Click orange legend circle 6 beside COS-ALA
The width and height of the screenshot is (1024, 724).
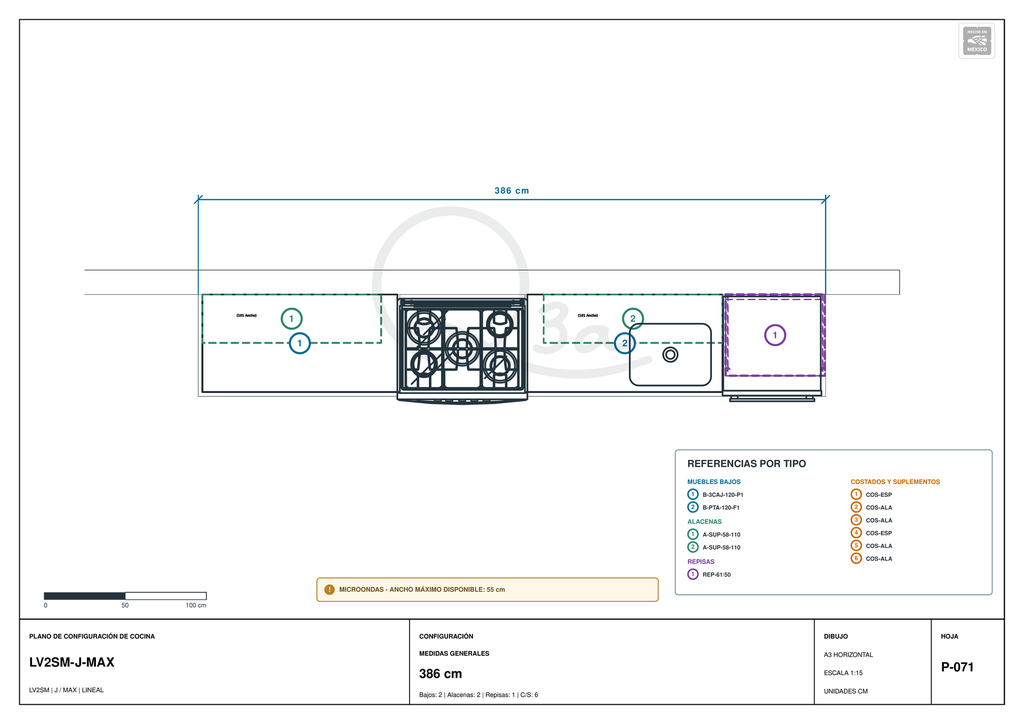(856, 558)
